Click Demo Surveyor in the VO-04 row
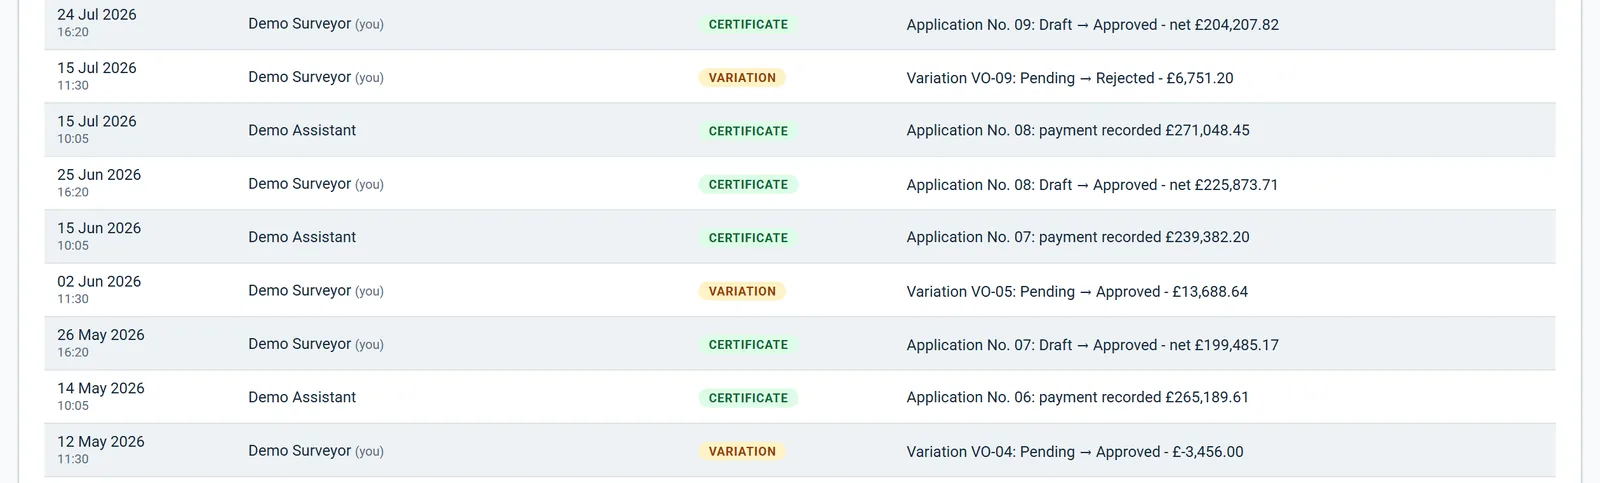This screenshot has height=483, width=1600. [316, 451]
